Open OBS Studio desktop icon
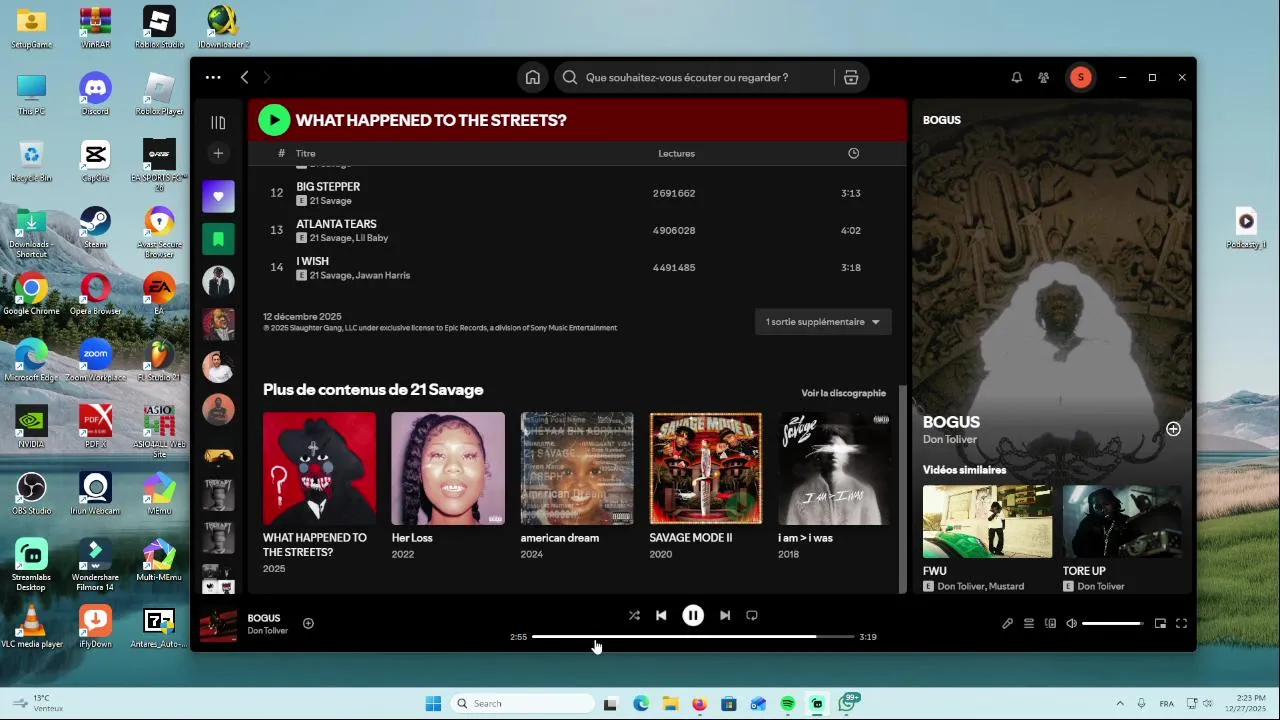The height and width of the screenshot is (720, 1280). point(31,493)
